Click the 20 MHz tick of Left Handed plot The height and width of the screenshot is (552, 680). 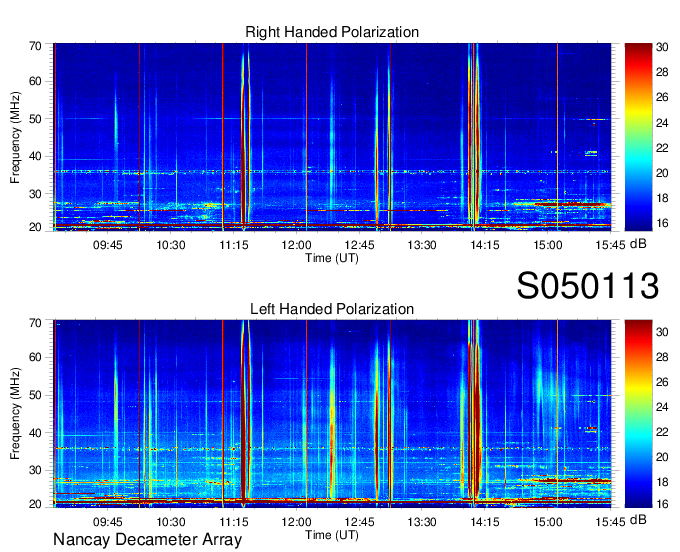[35, 504]
